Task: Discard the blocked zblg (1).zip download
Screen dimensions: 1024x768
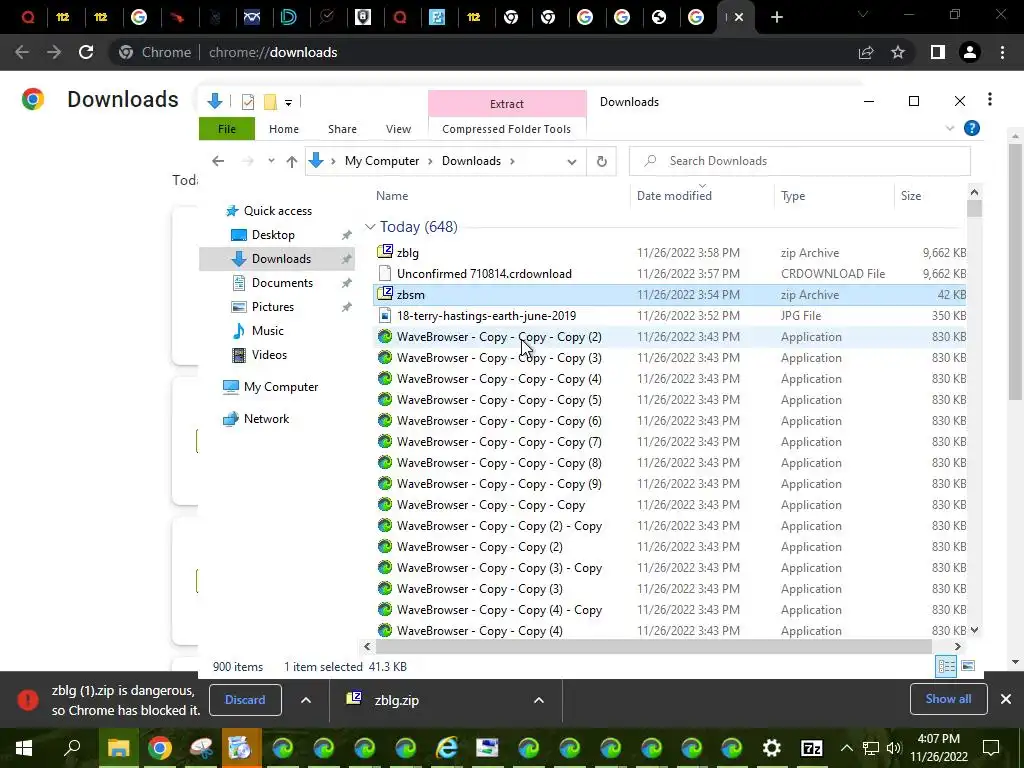Action: pyautogui.click(x=245, y=699)
